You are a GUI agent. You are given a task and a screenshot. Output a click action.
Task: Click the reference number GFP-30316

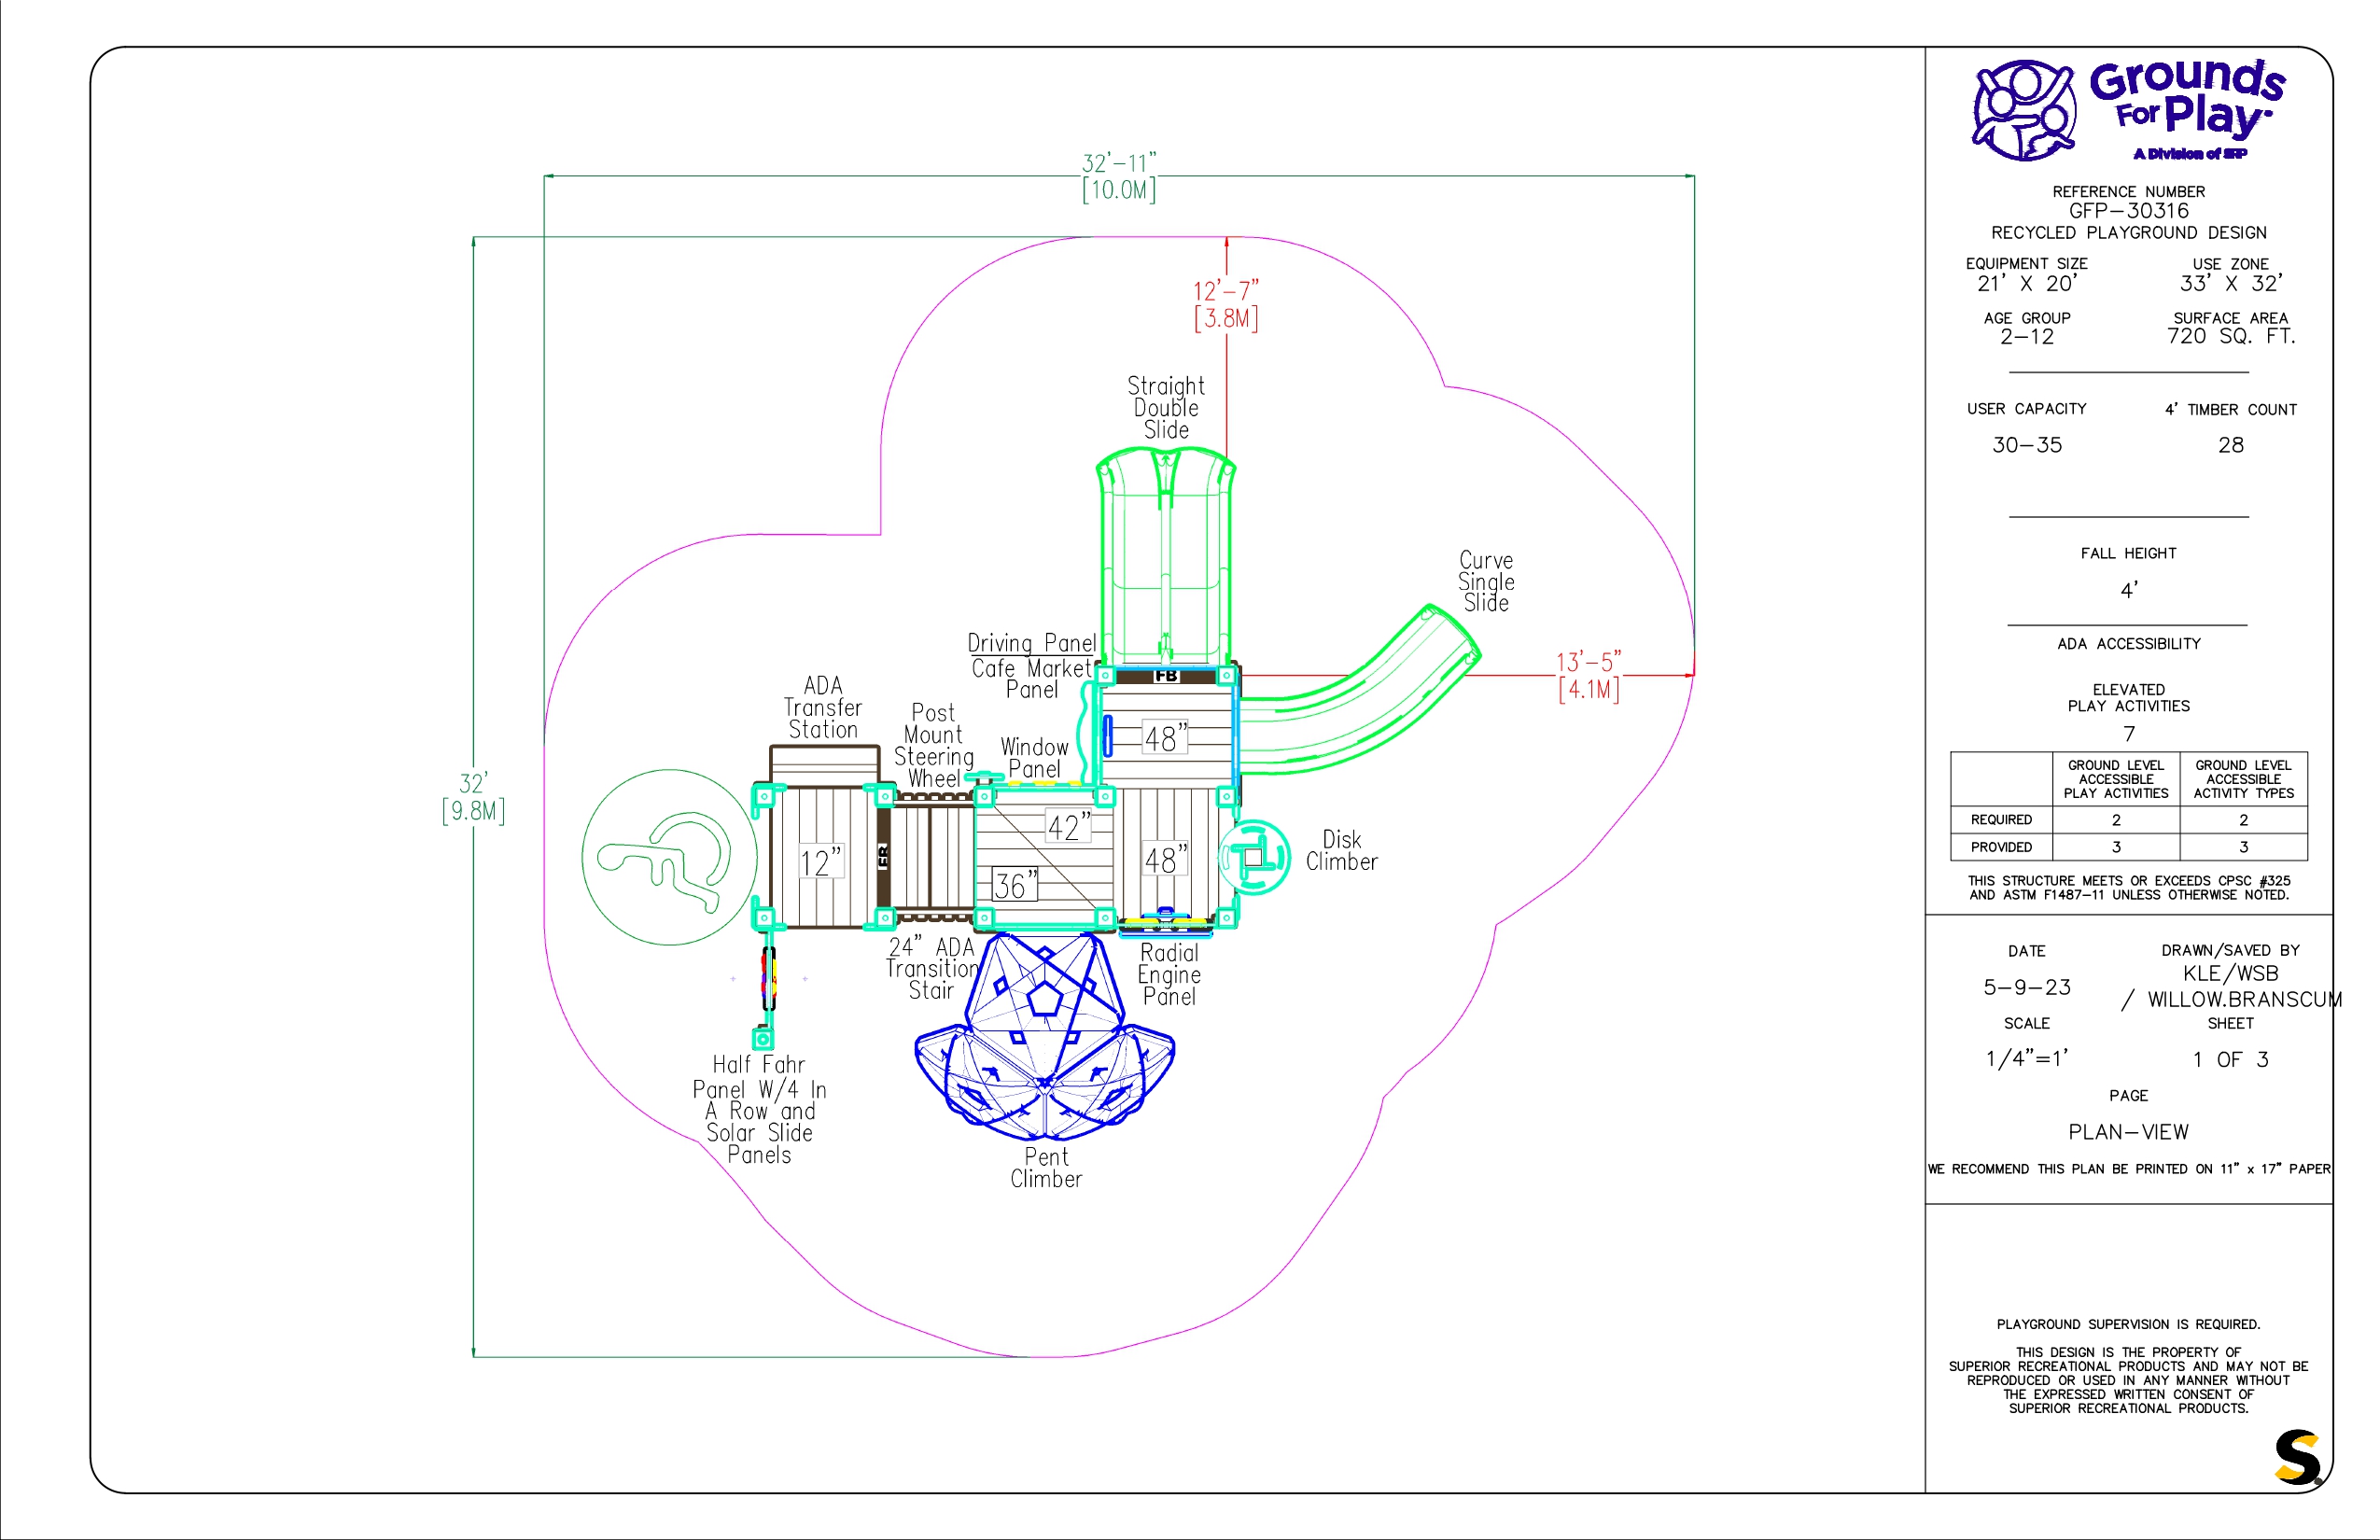point(2128,211)
